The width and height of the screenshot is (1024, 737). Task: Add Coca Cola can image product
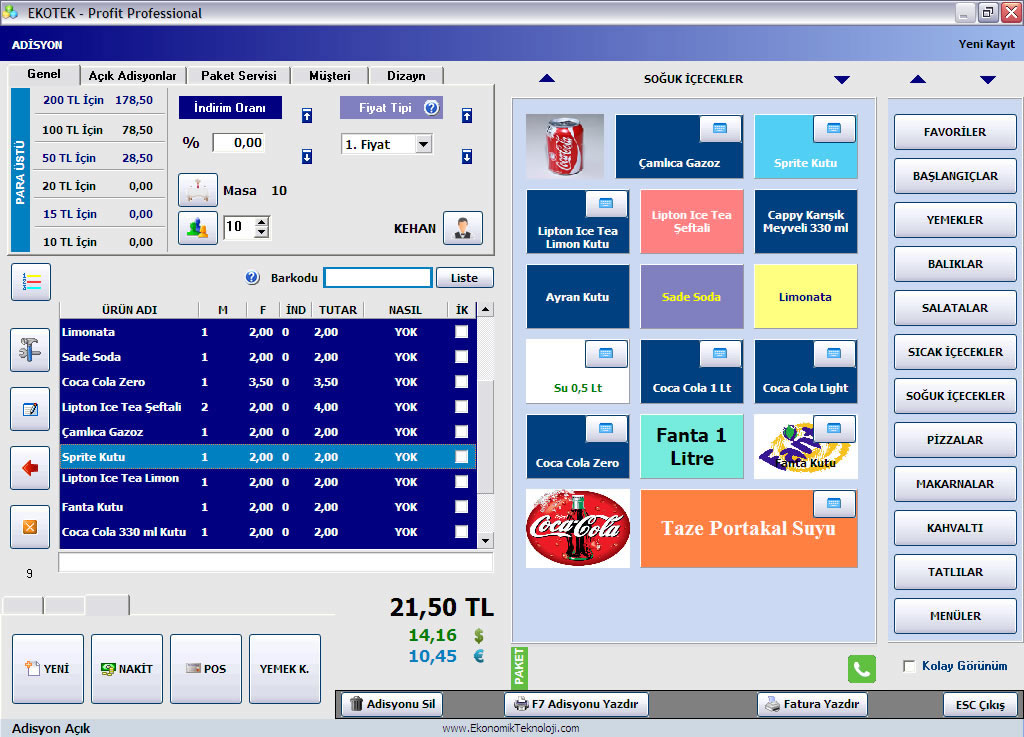coord(565,146)
